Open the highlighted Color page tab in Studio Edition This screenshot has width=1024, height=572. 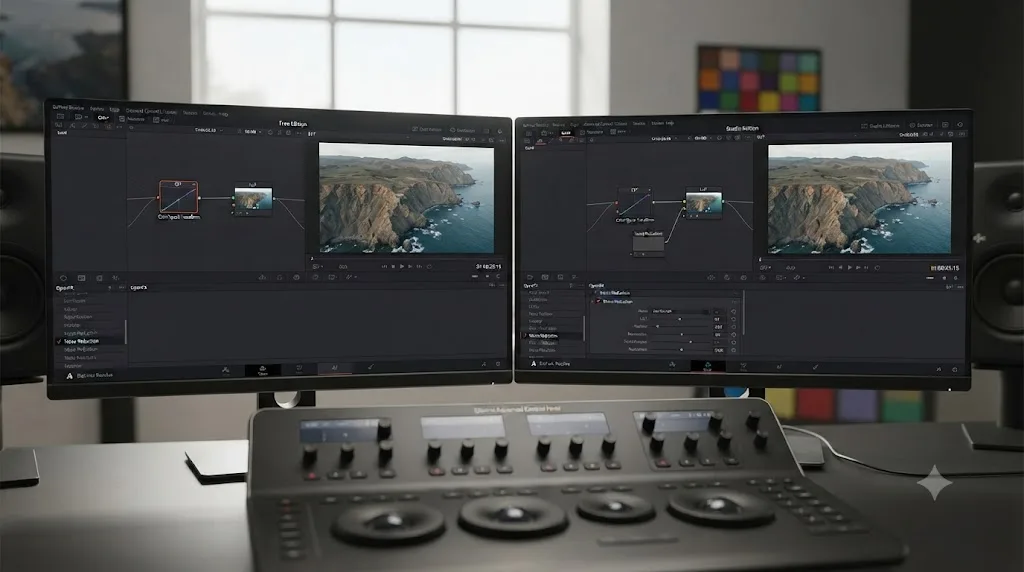(707, 368)
